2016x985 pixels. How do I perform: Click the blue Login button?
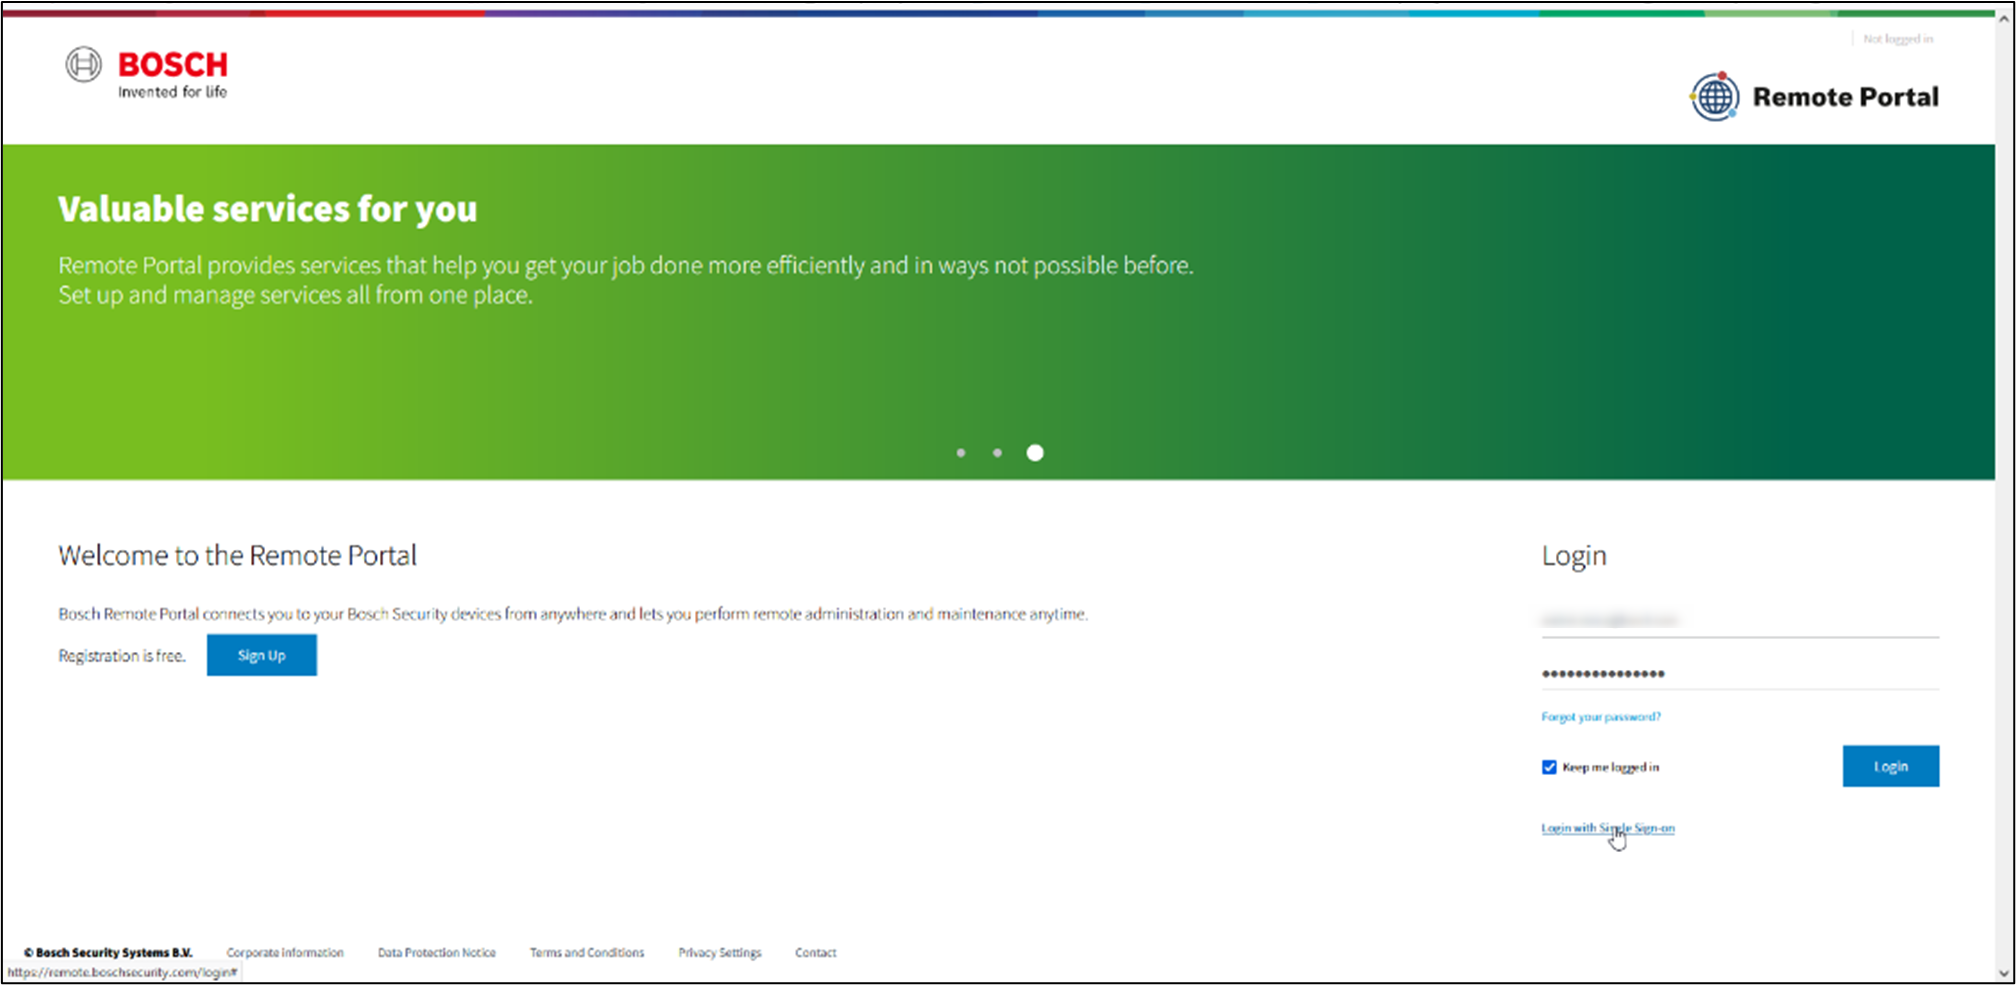pyautogui.click(x=1890, y=766)
